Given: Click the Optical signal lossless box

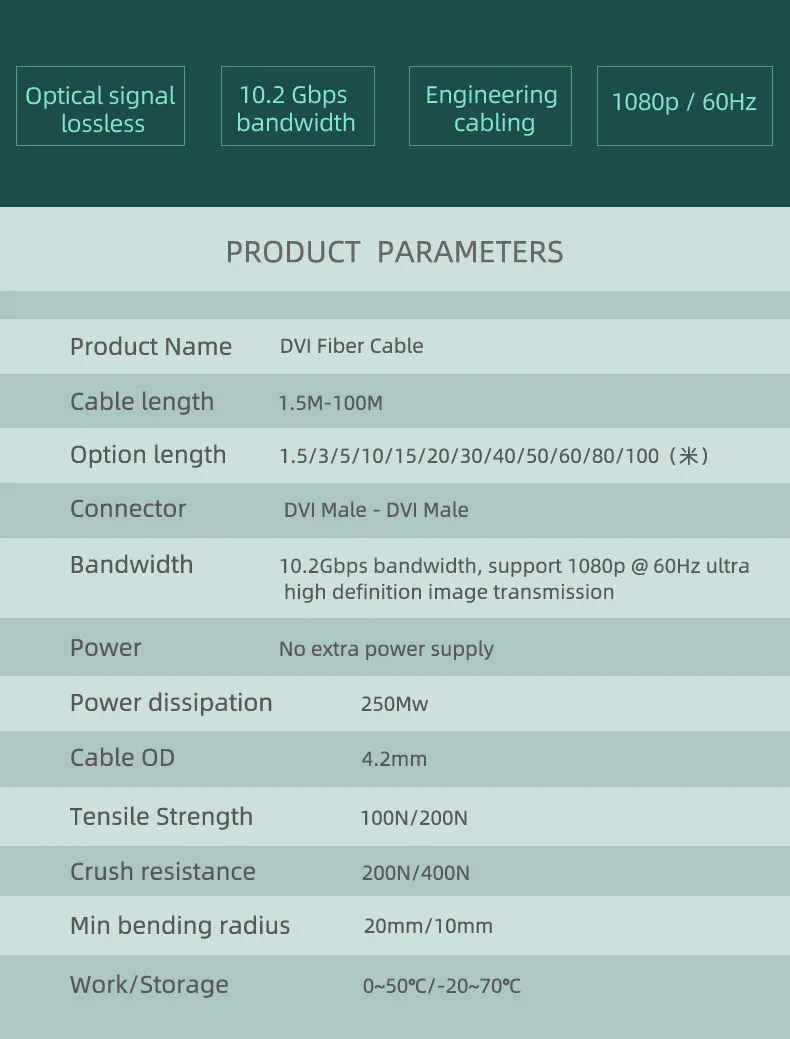Looking at the screenshot, I should click(100, 106).
